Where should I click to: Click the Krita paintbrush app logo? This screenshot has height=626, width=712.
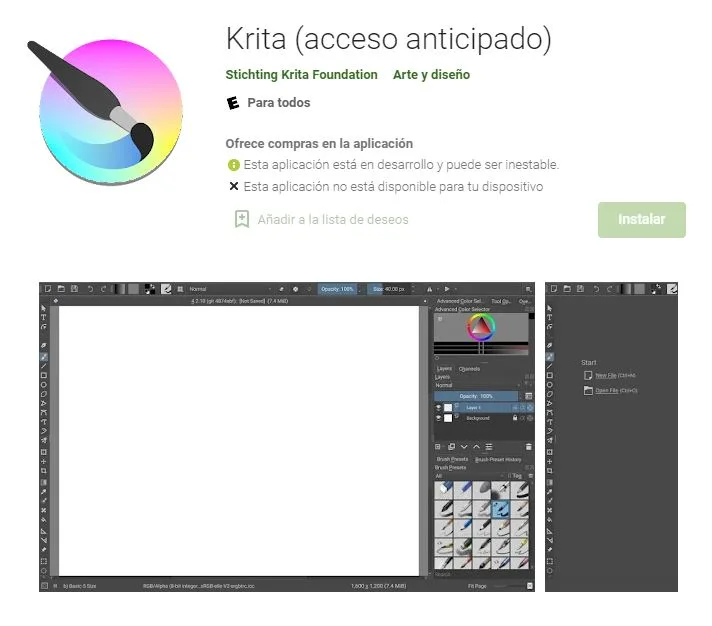[x=105, y=112]
